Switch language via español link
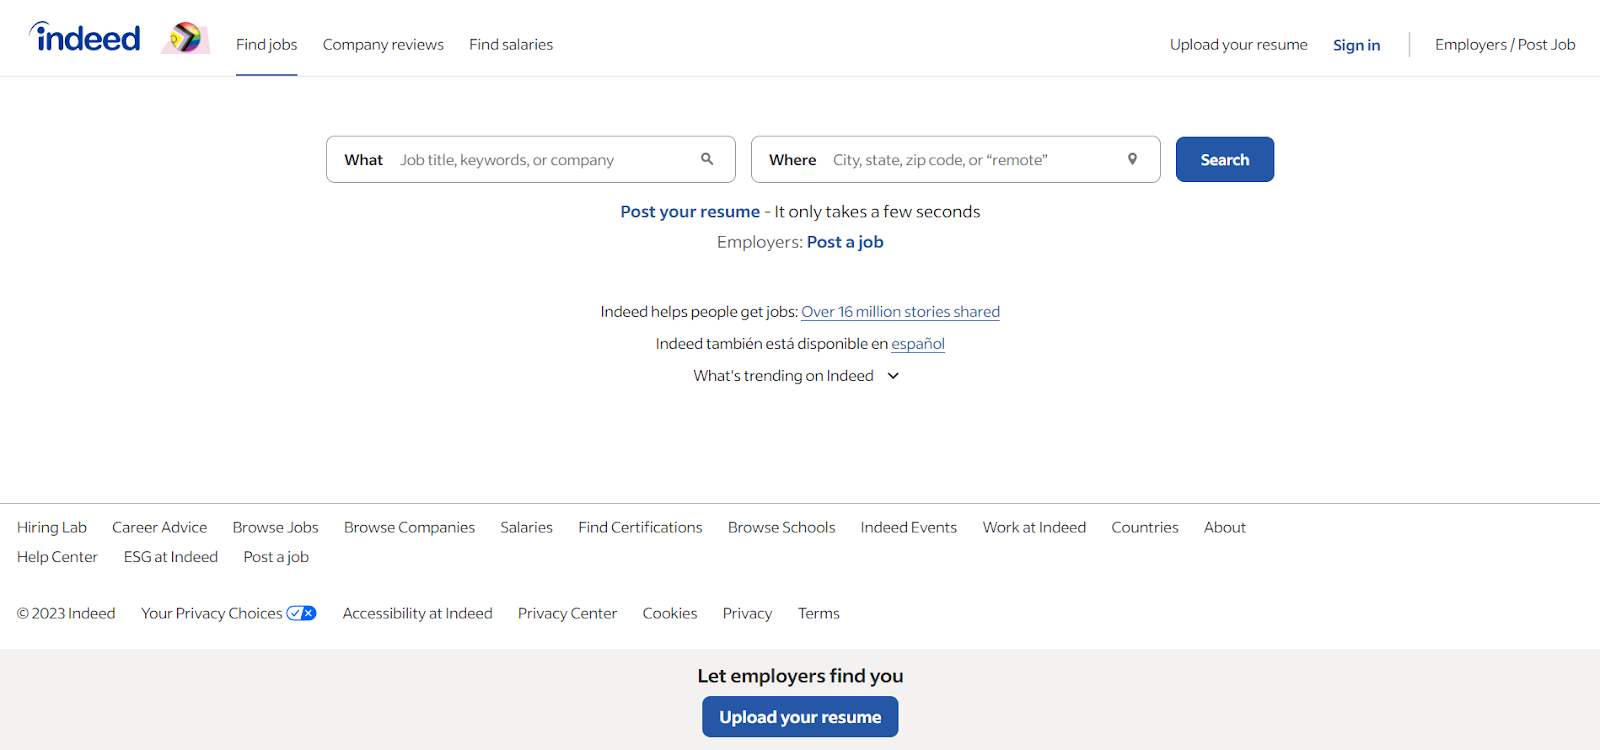The width and height of the screenshot is (1600, 750). 918,344
